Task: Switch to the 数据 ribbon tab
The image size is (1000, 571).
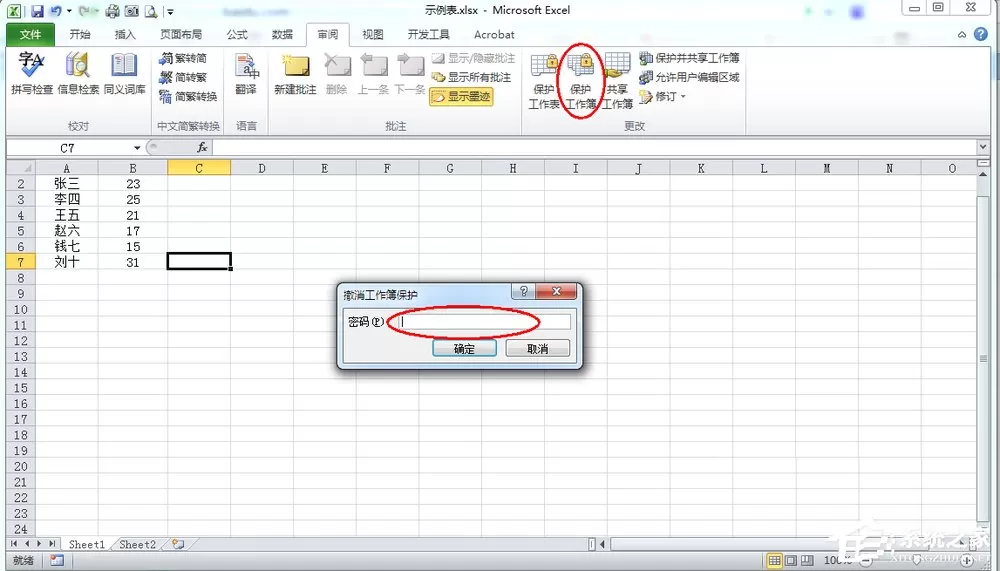Action: tap(283, 34)
